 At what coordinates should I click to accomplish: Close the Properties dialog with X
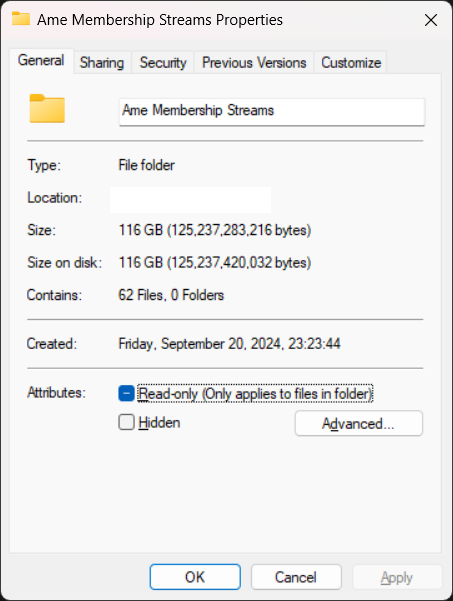click(431, 20)
